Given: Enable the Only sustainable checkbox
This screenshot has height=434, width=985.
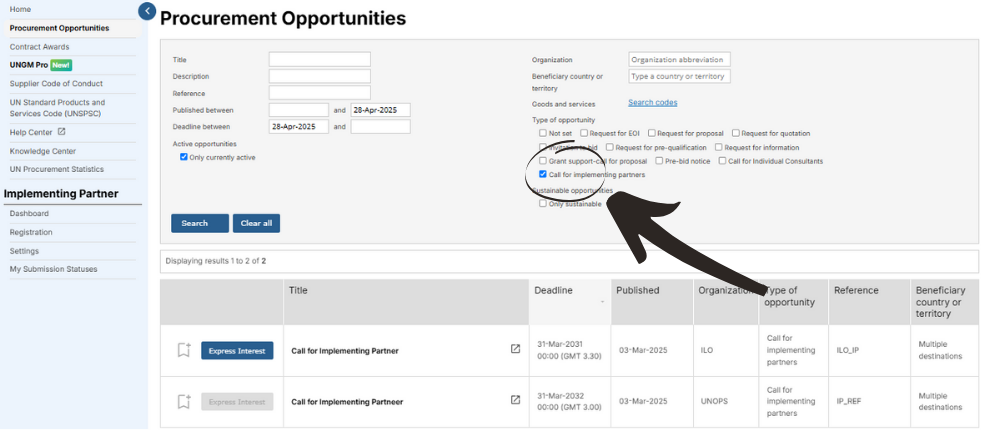Looking at the screenshot, I should click(x=543, y=204).
